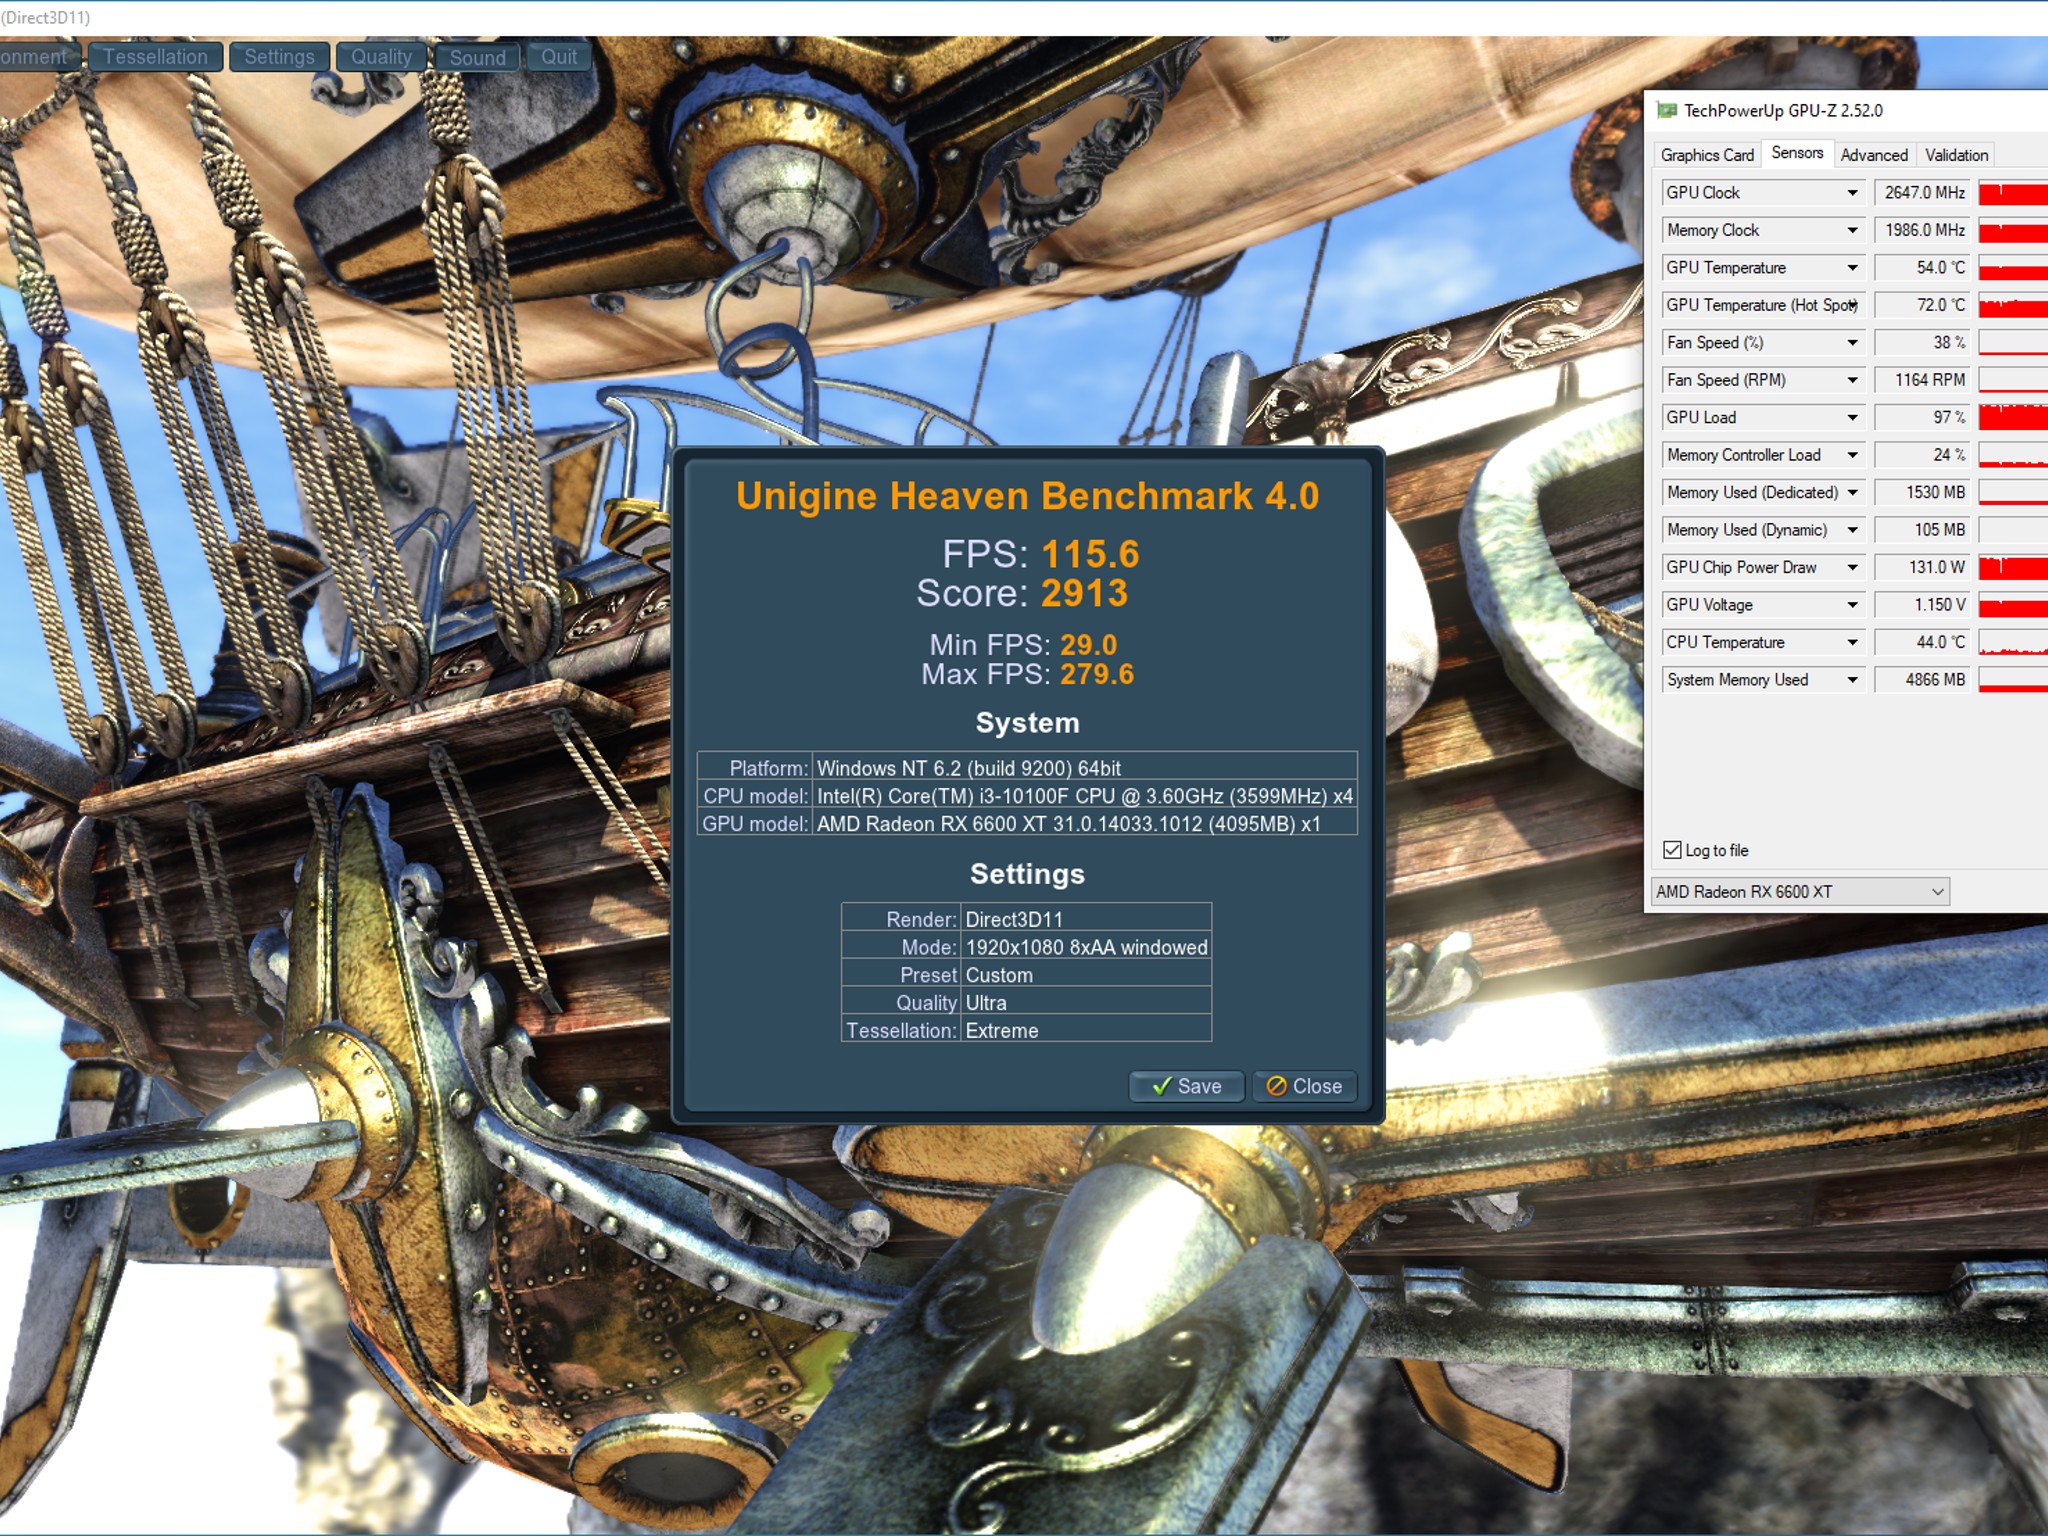Click the GPU-Z app icon in title bar

1666,111
